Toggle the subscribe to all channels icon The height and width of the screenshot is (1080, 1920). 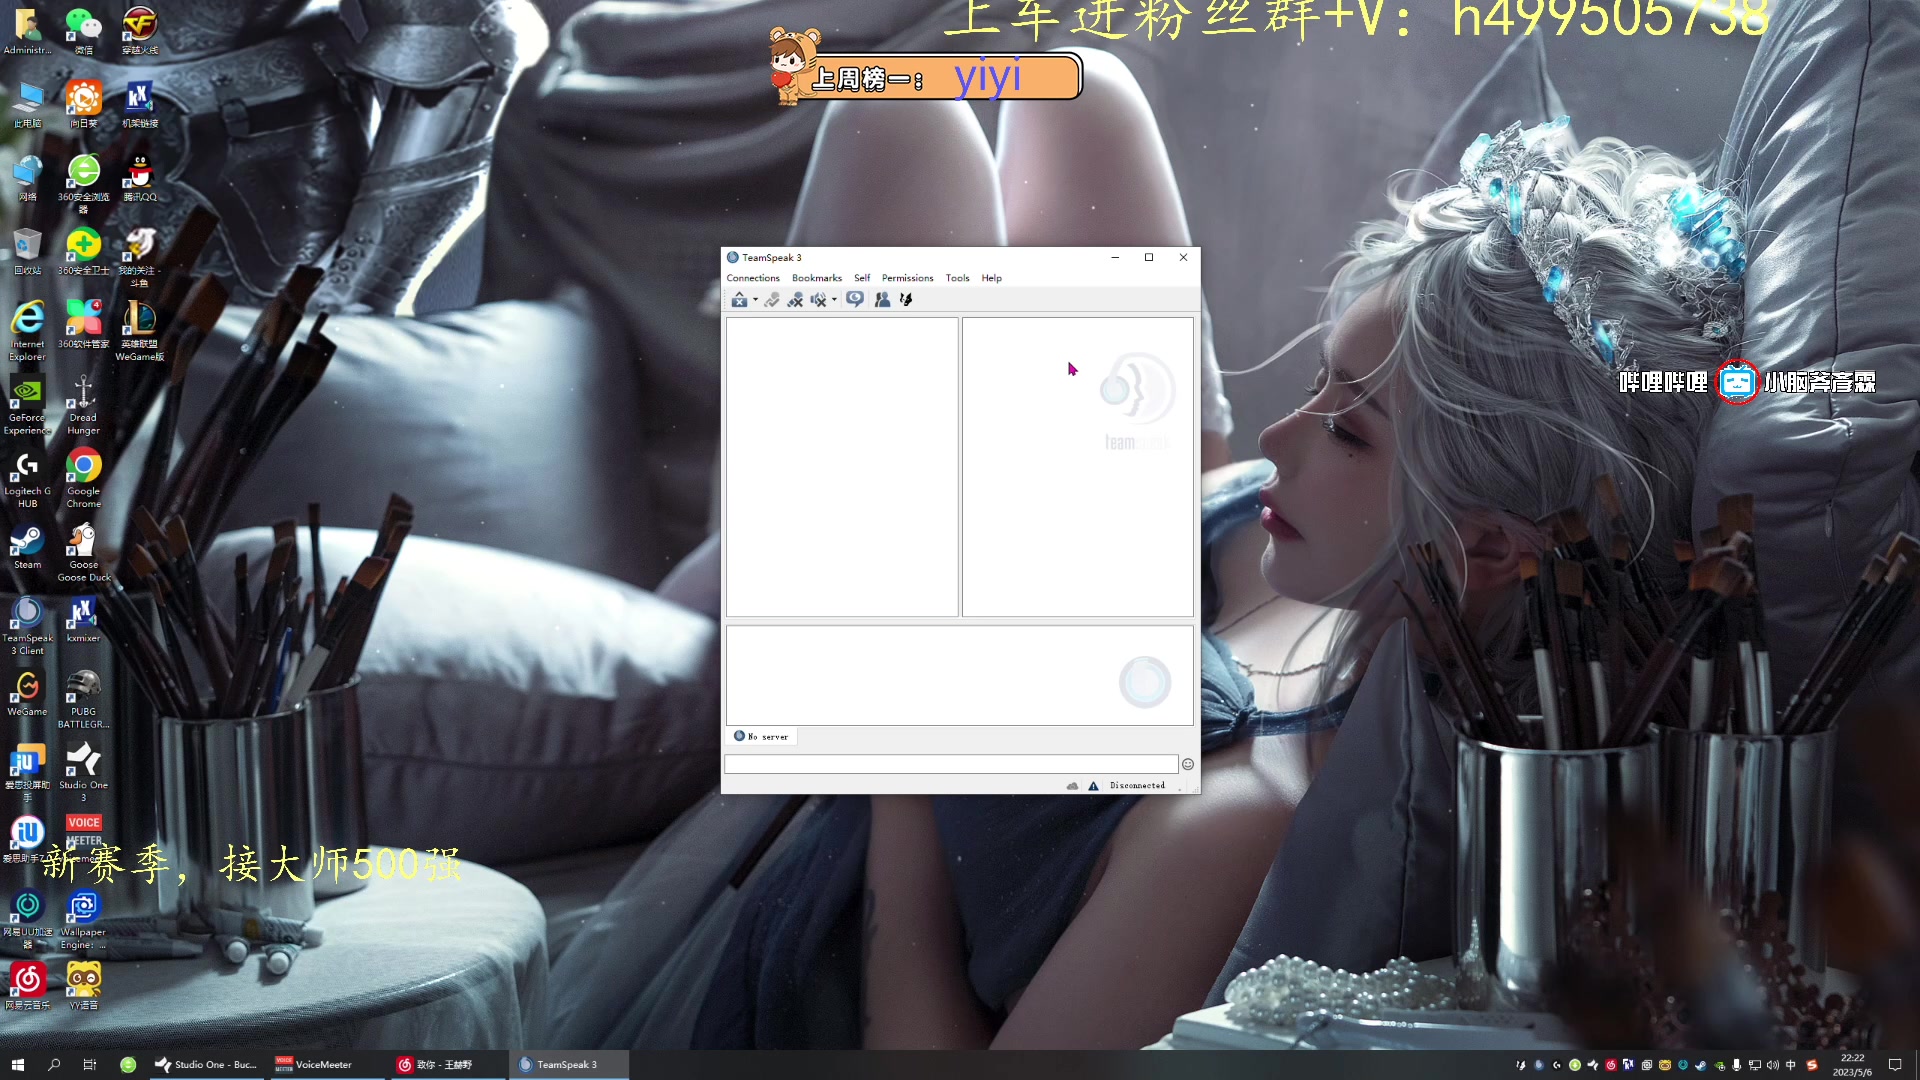click(x=854, y=299)
